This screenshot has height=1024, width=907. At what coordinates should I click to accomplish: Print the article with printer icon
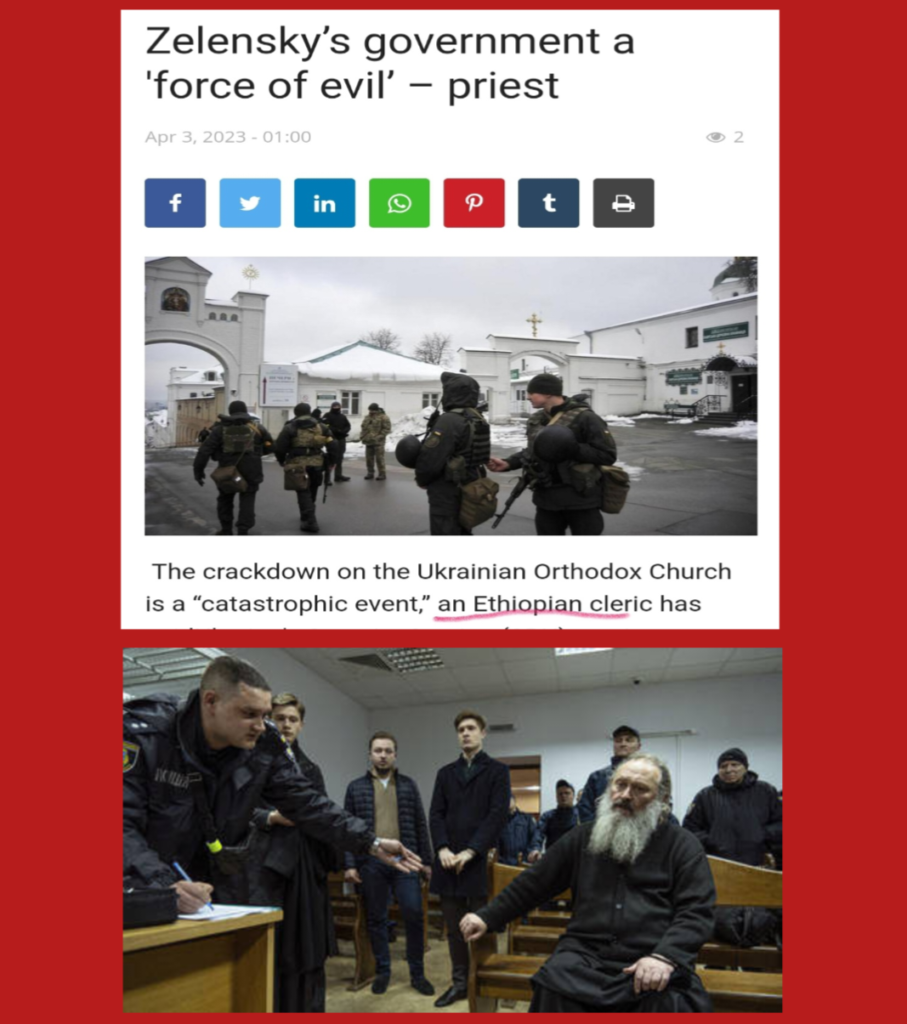(624, 202)
